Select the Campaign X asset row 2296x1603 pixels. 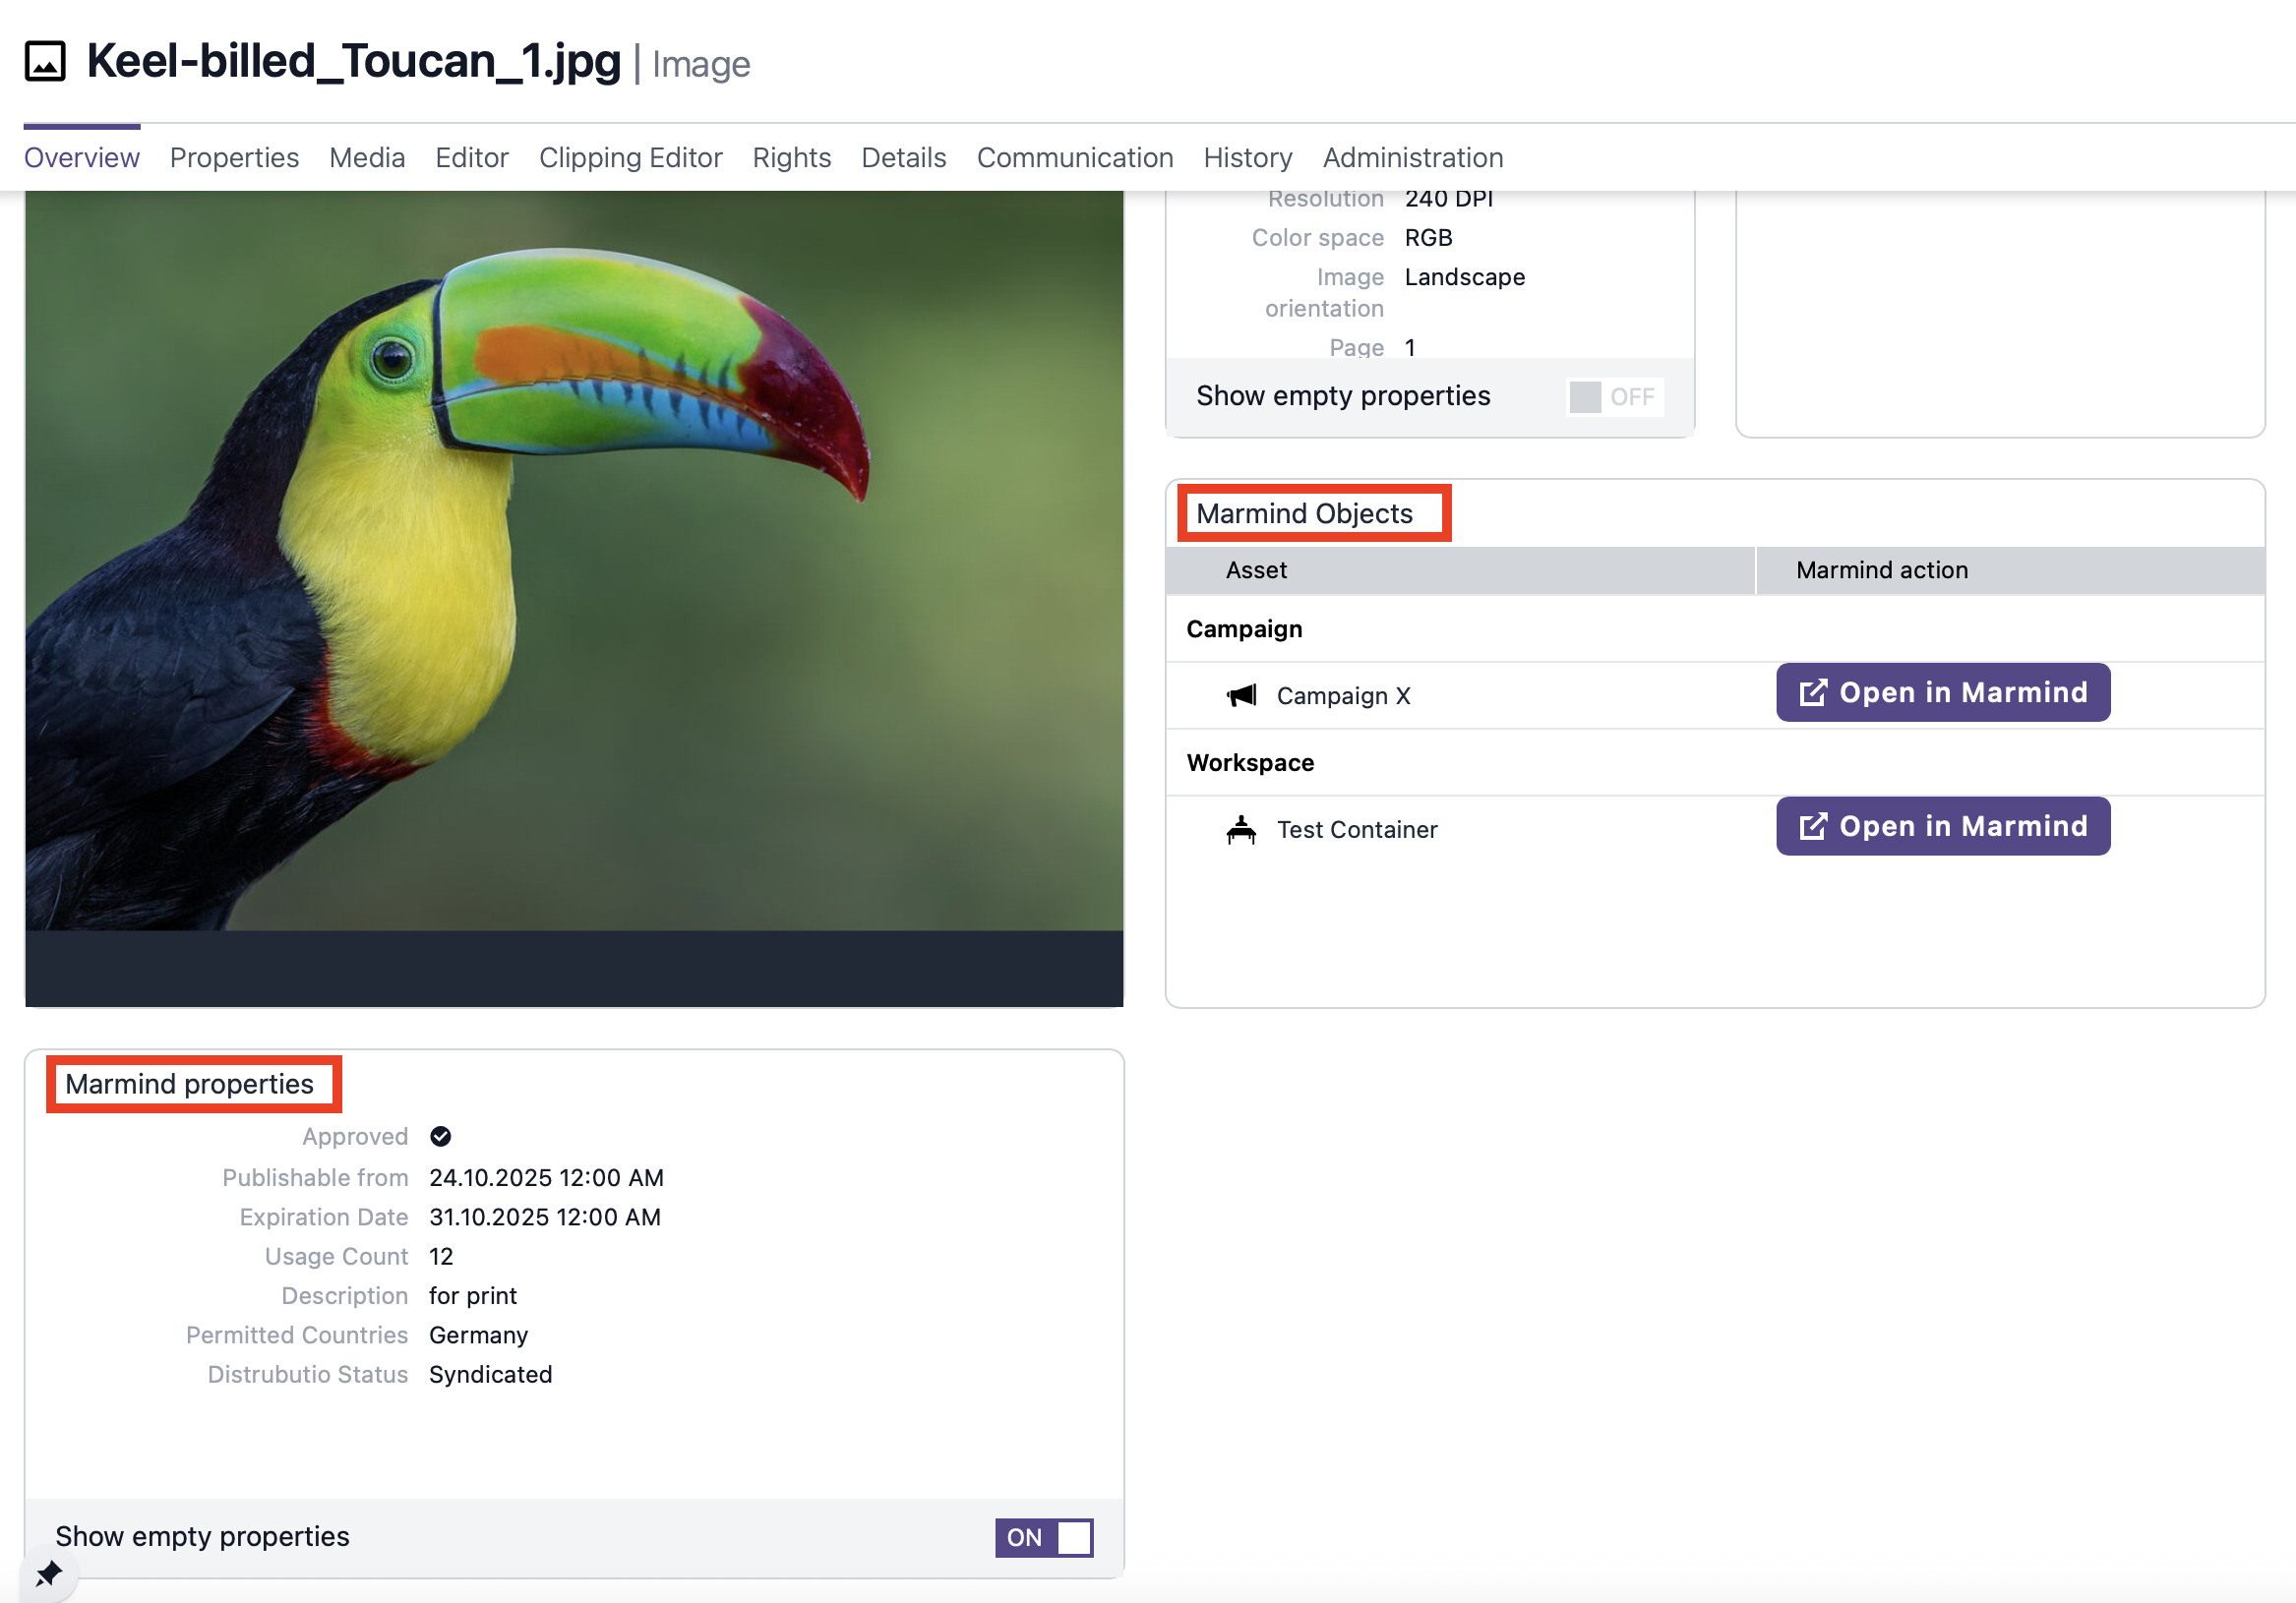[1343, 696]
